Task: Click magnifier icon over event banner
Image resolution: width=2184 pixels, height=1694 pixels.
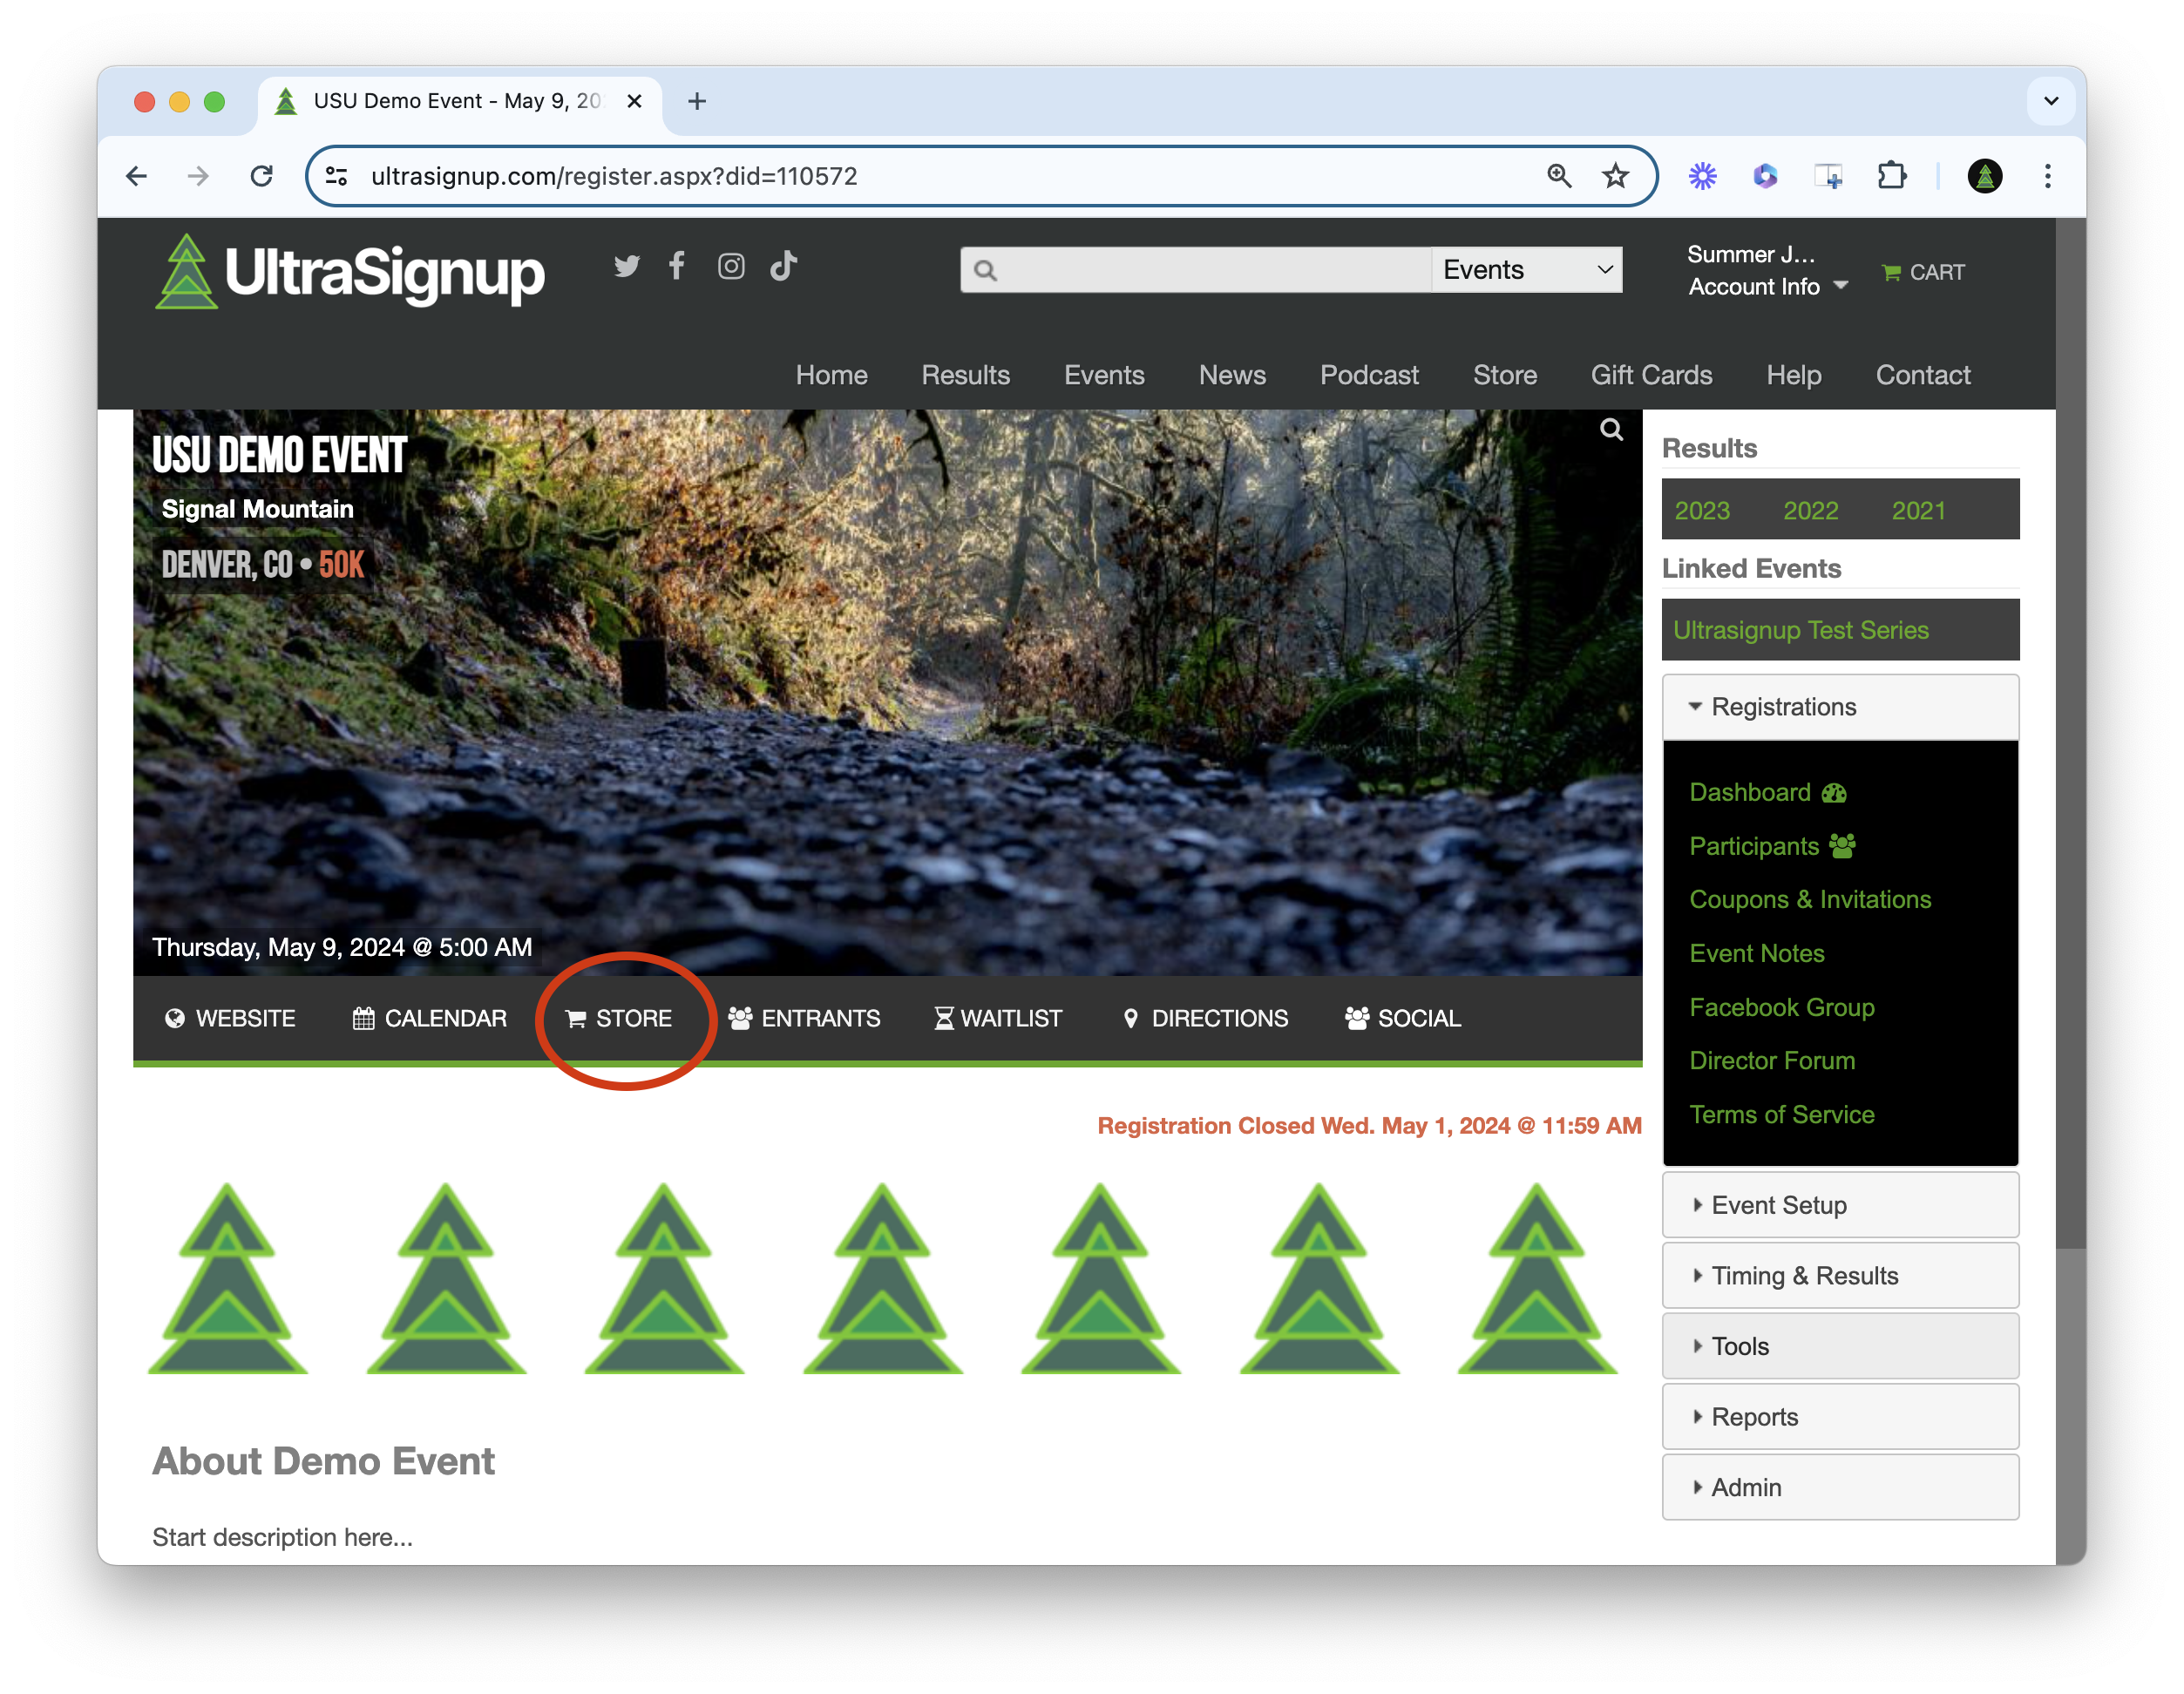Action: 1611,430
